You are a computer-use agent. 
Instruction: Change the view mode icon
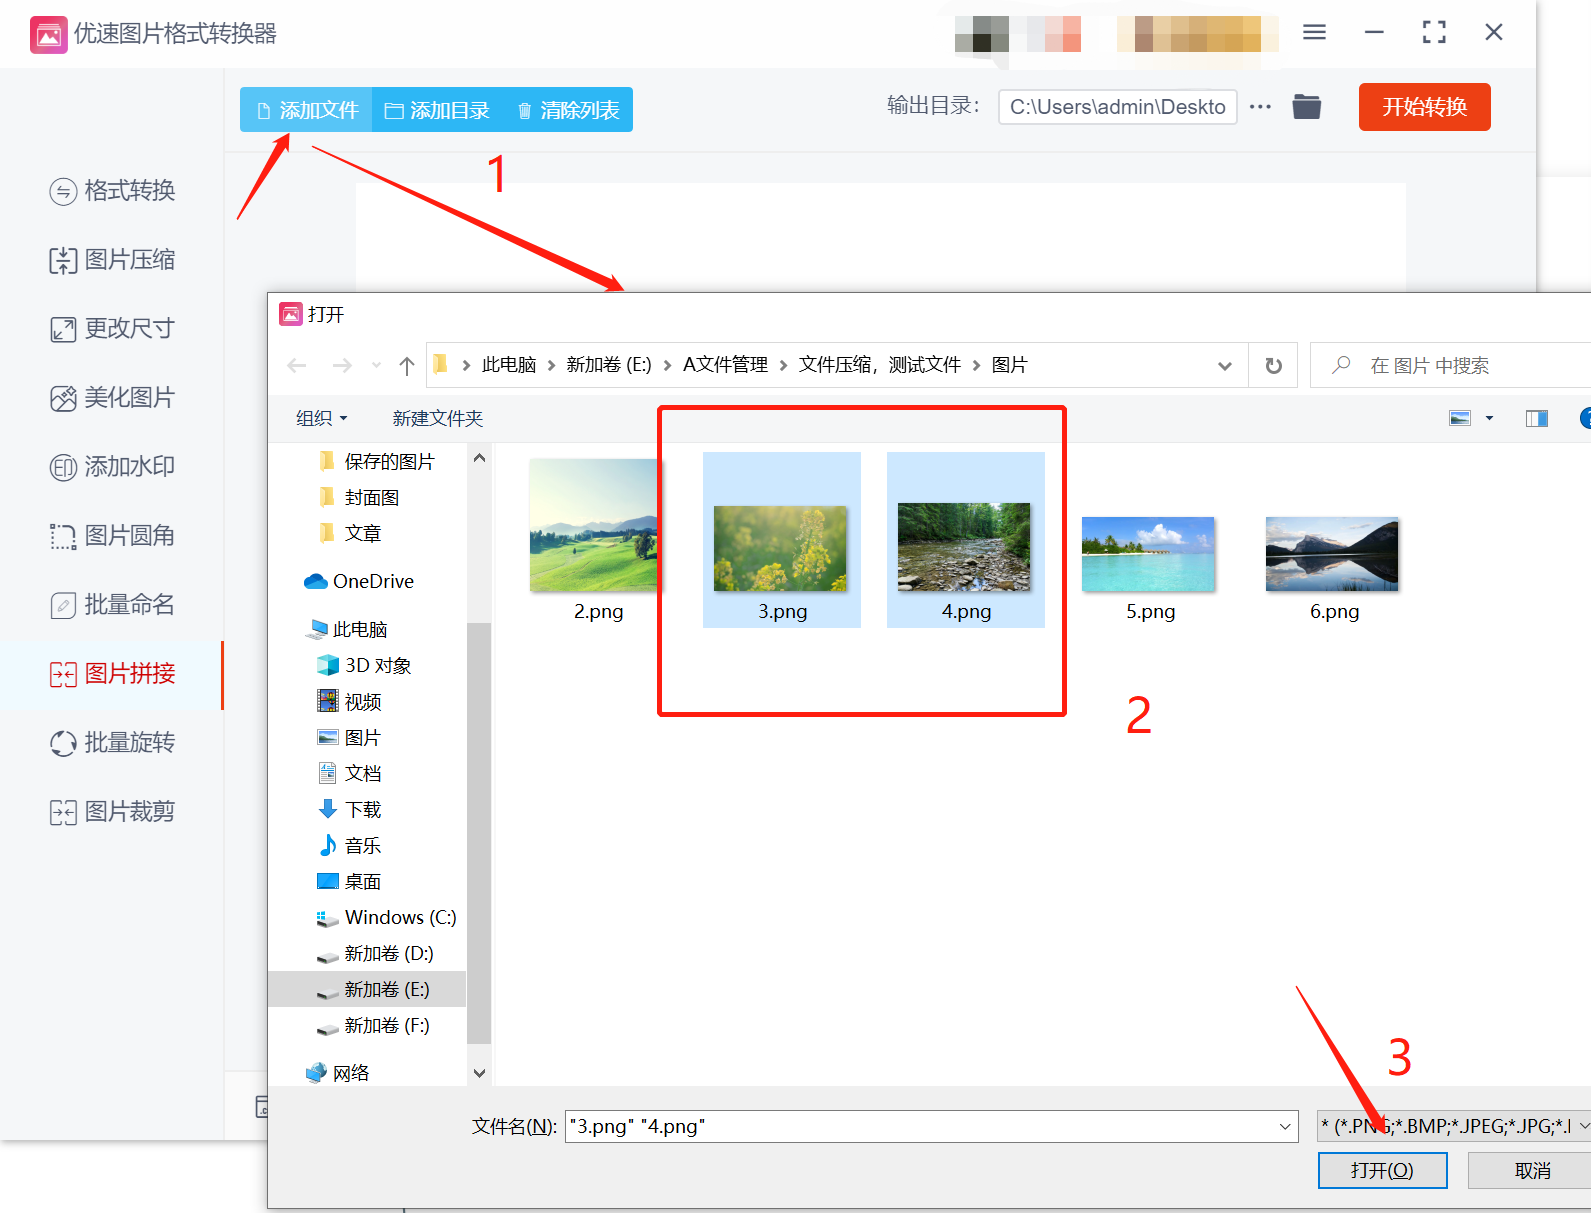(1460, 418)
